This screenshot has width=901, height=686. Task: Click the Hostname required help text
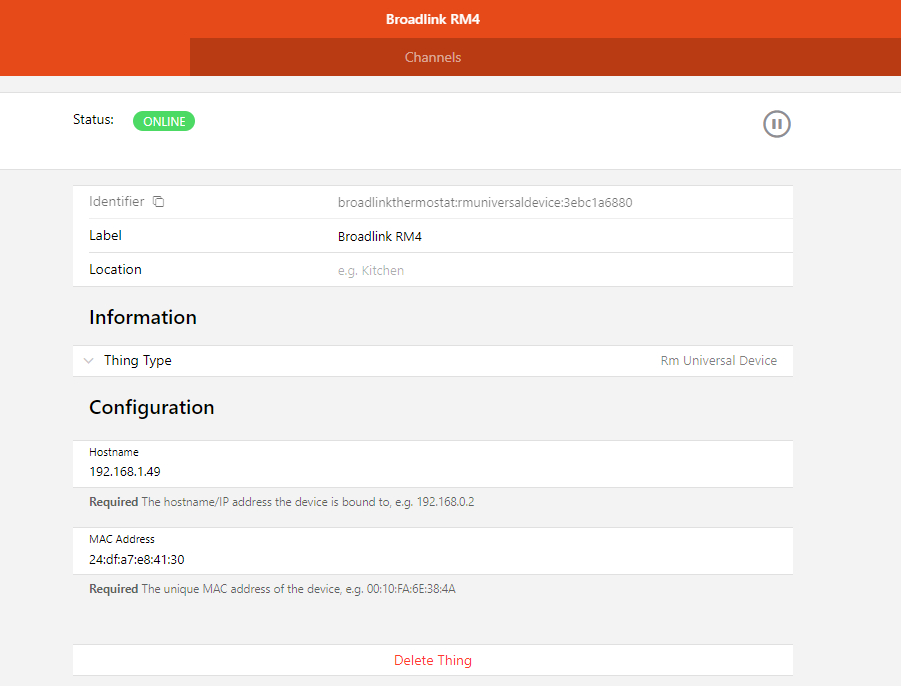(x=281, y=502)
